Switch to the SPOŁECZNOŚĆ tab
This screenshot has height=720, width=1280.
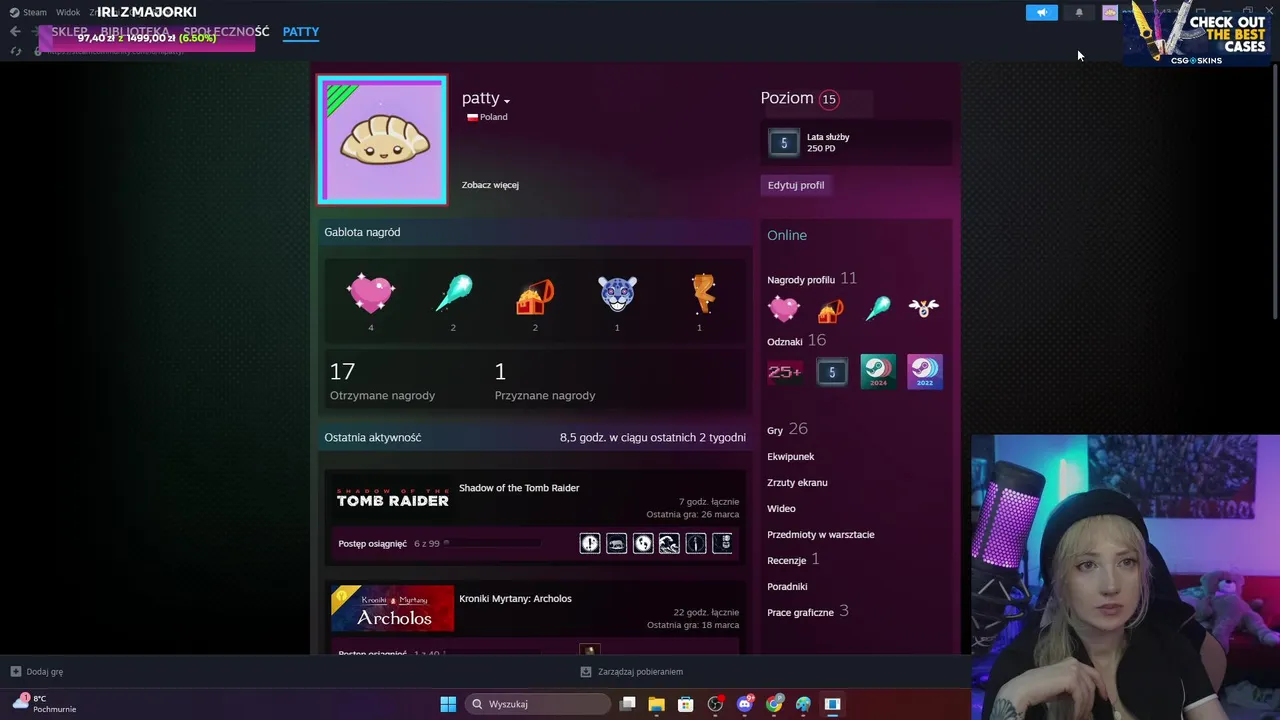[226, 32]
